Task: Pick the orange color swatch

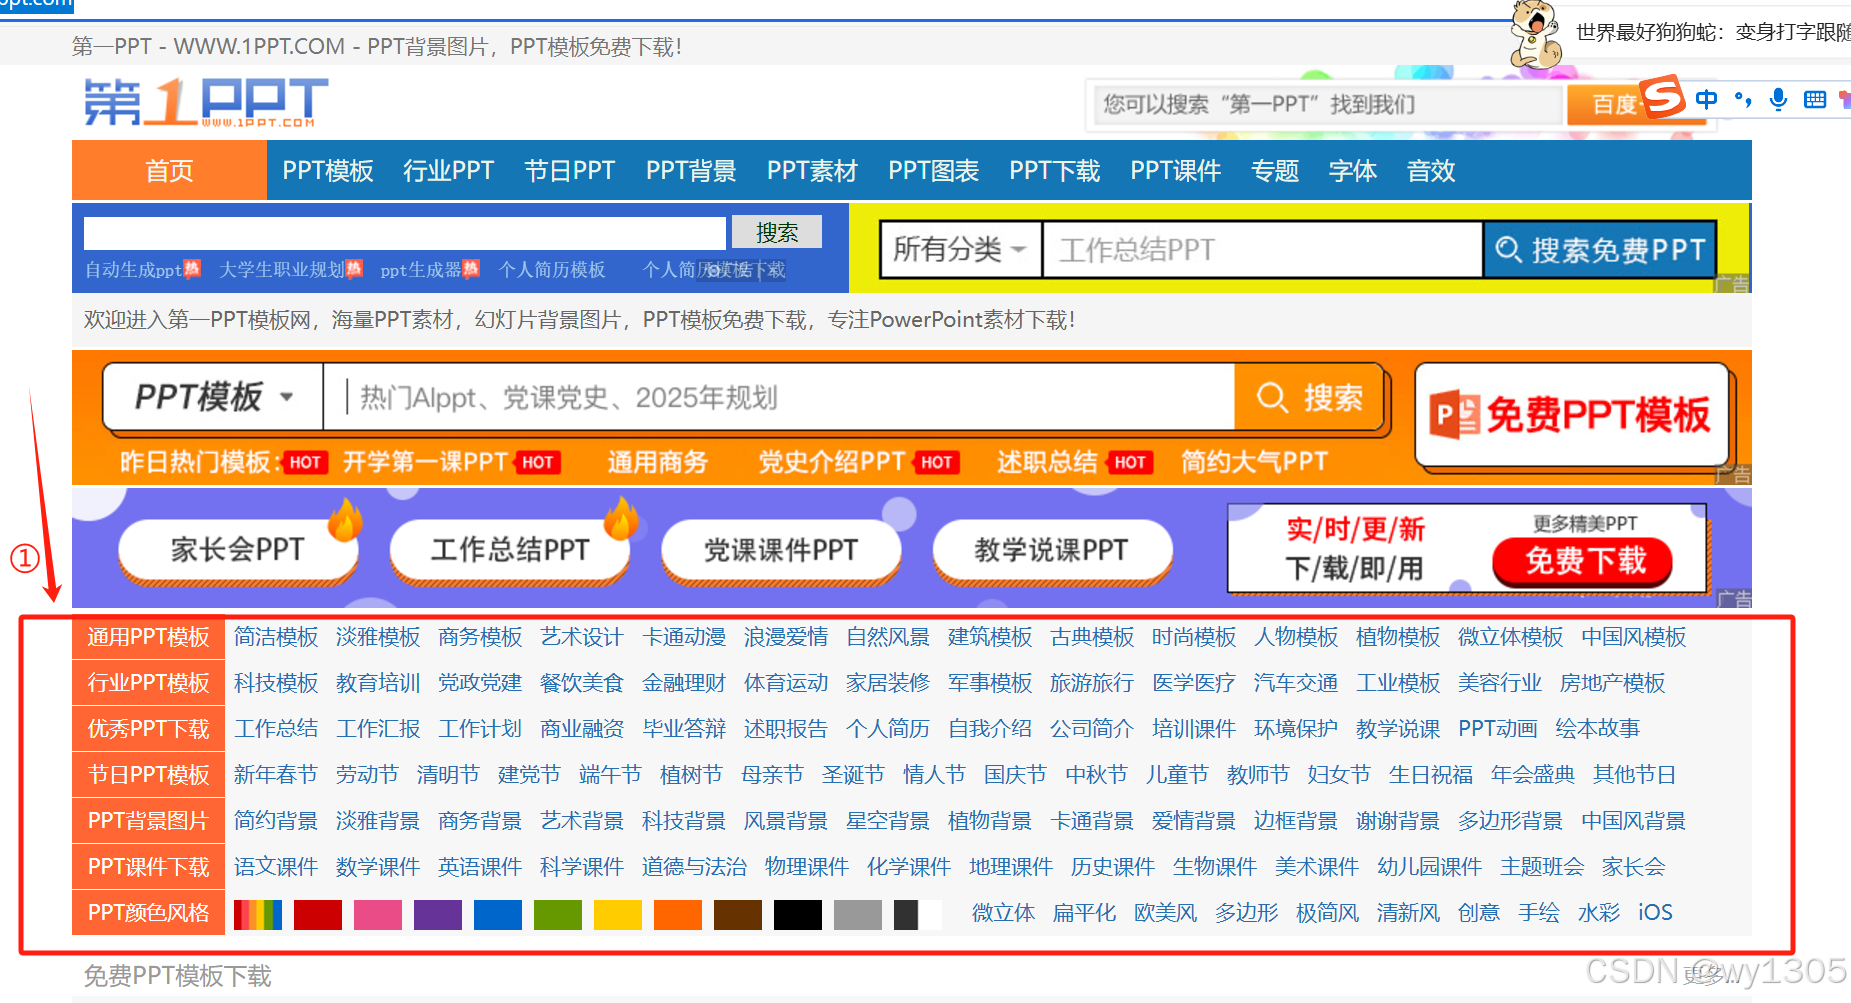Action: coord(678,914)
